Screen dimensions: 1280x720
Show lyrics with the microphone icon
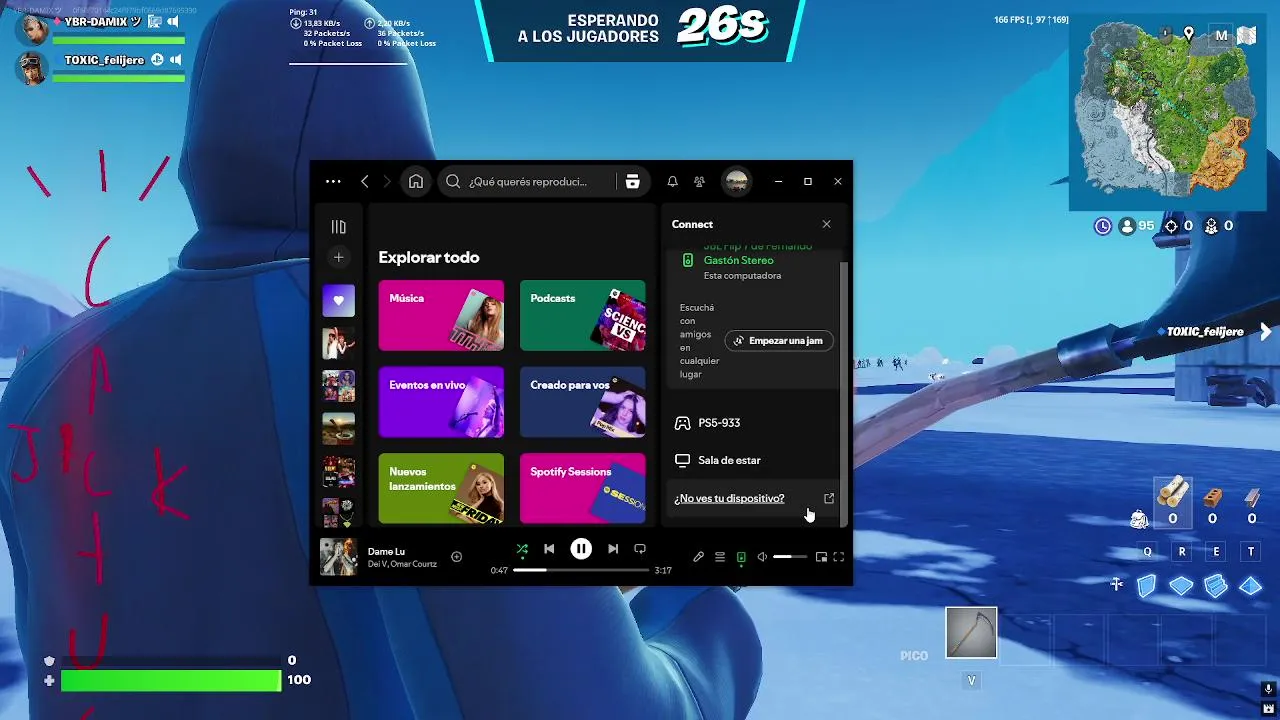click(698, 557)
